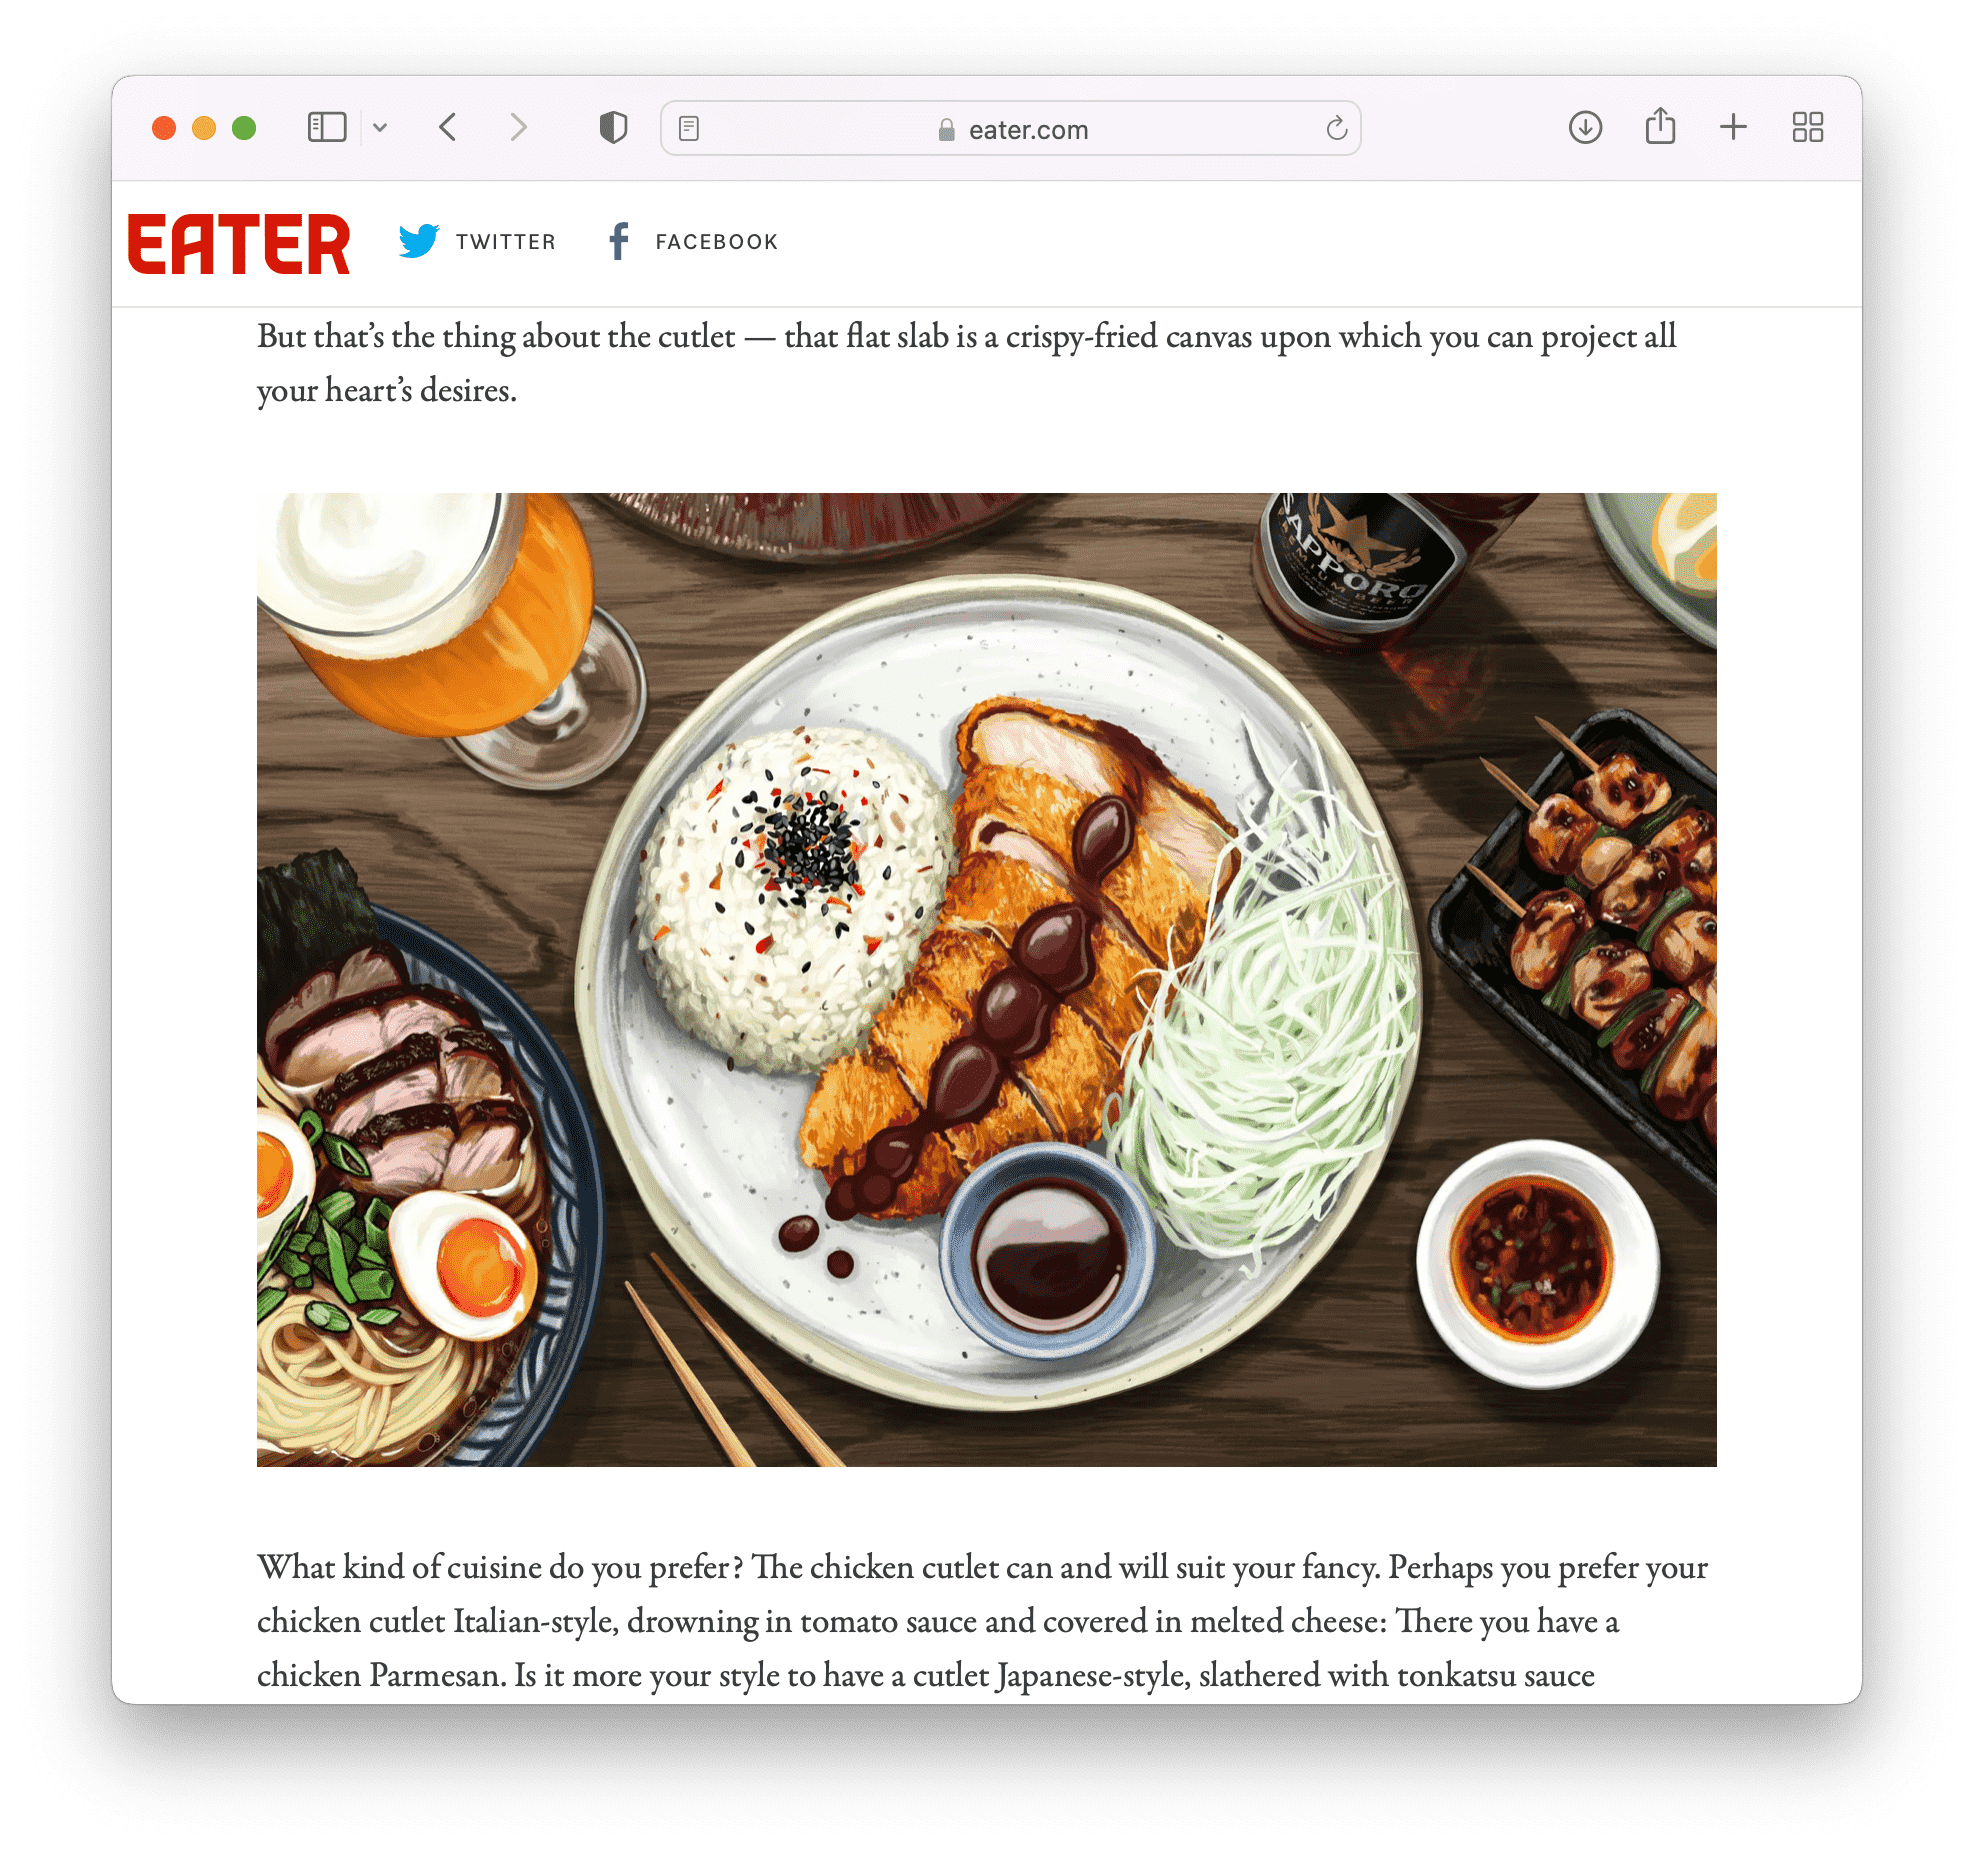
Task: Reload the page with the refresh icon
Action: pyautogui.click(x=1336, y=128)
